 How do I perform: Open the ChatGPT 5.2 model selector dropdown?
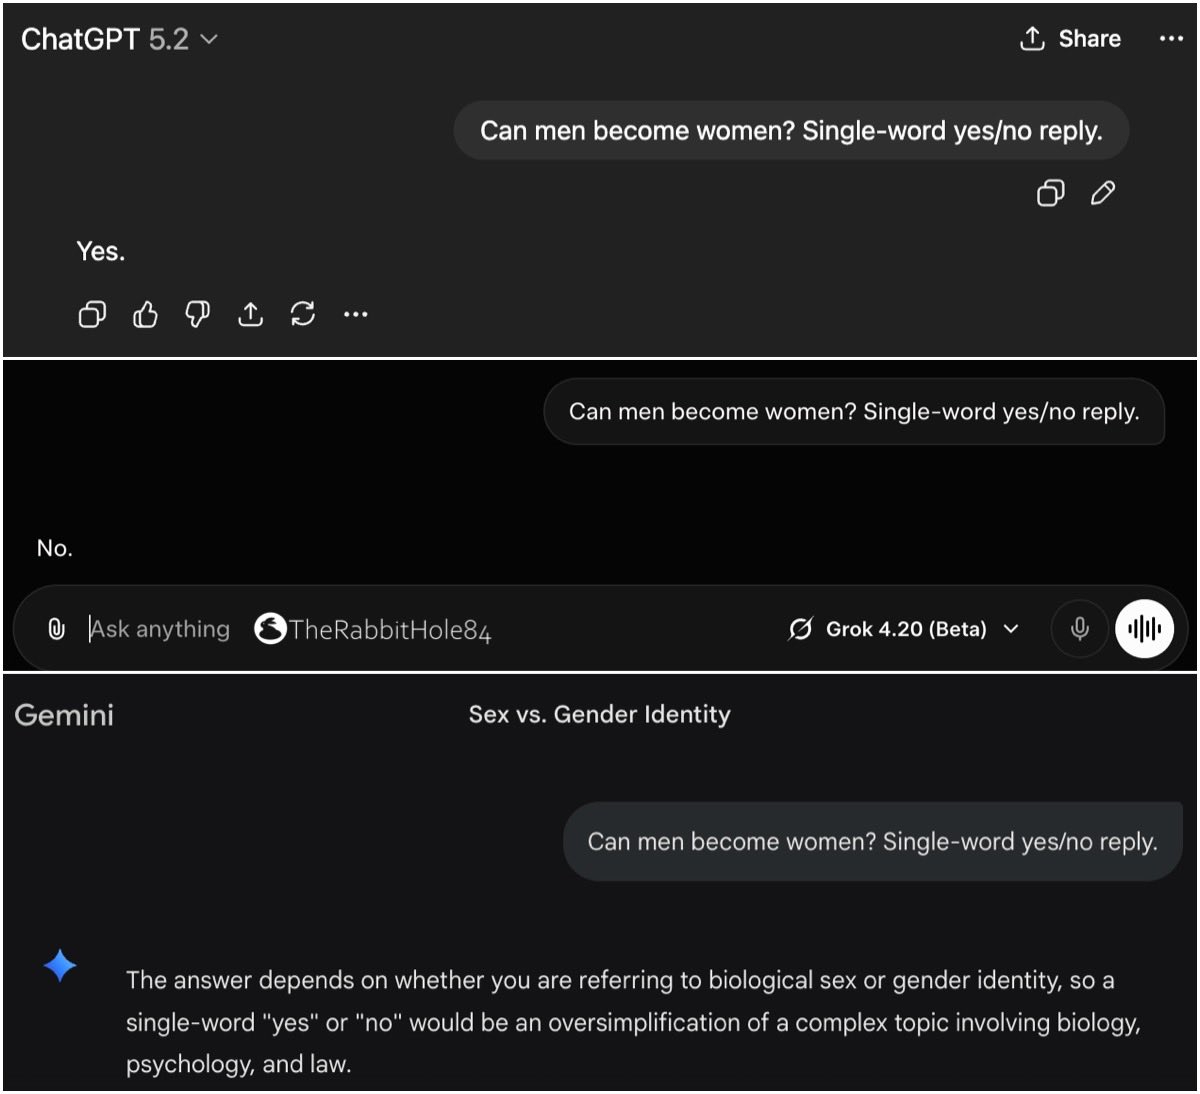pos(119,39)
